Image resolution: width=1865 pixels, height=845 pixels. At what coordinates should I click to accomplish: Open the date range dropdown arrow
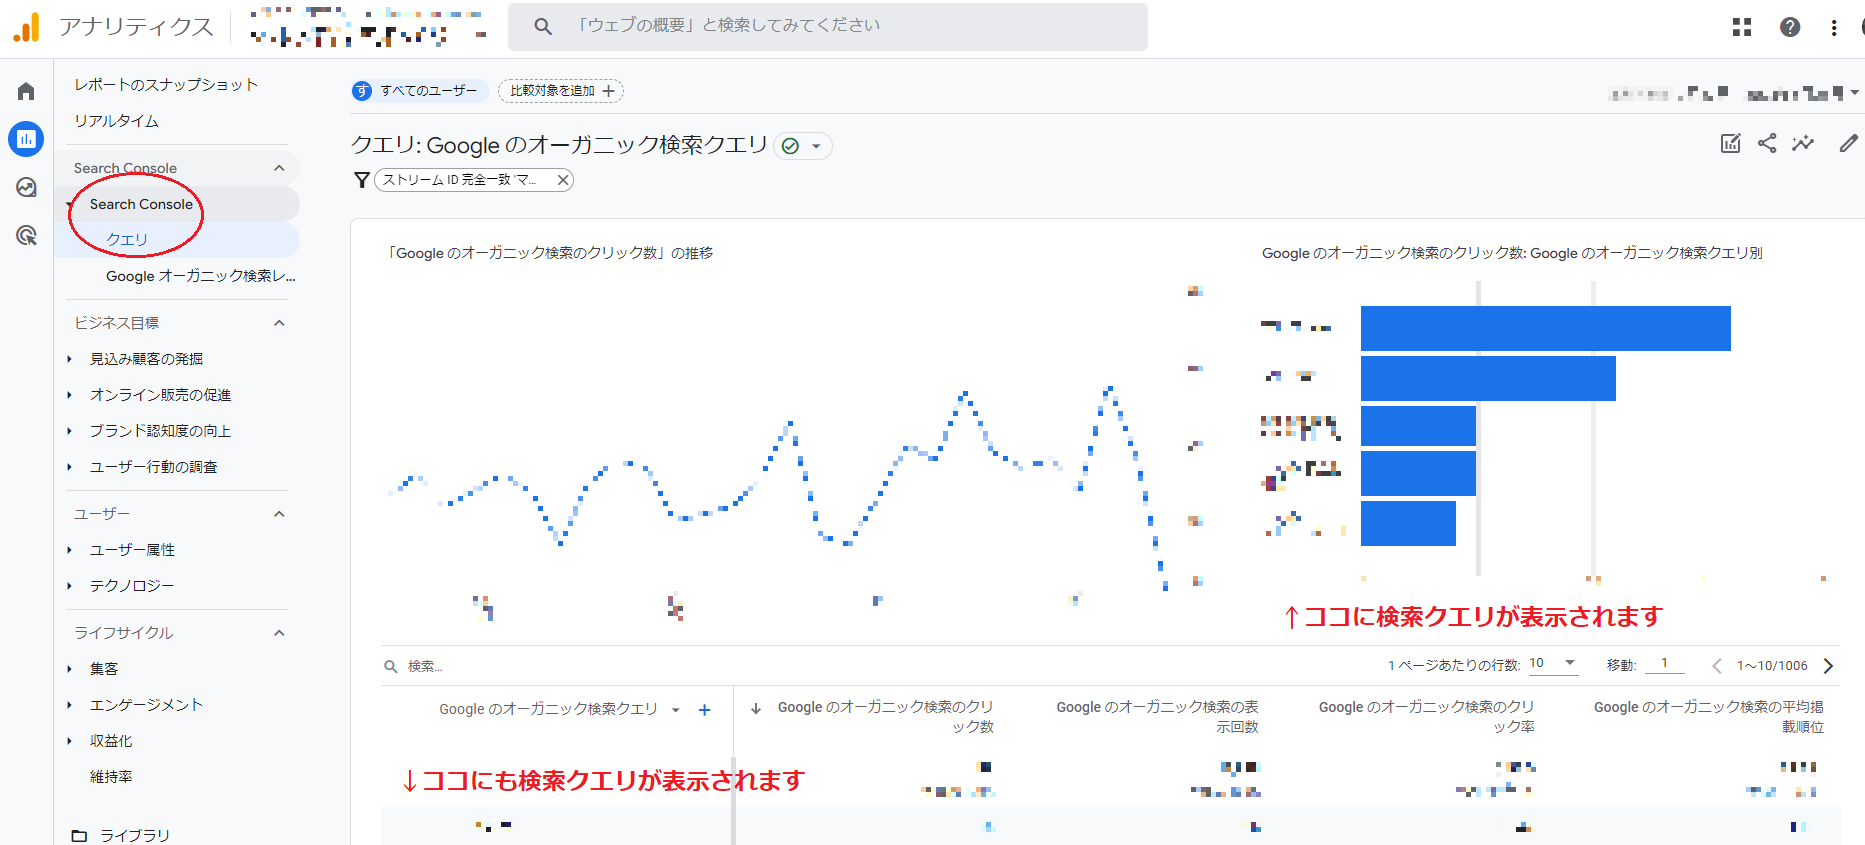click(x=1855, y=93)
